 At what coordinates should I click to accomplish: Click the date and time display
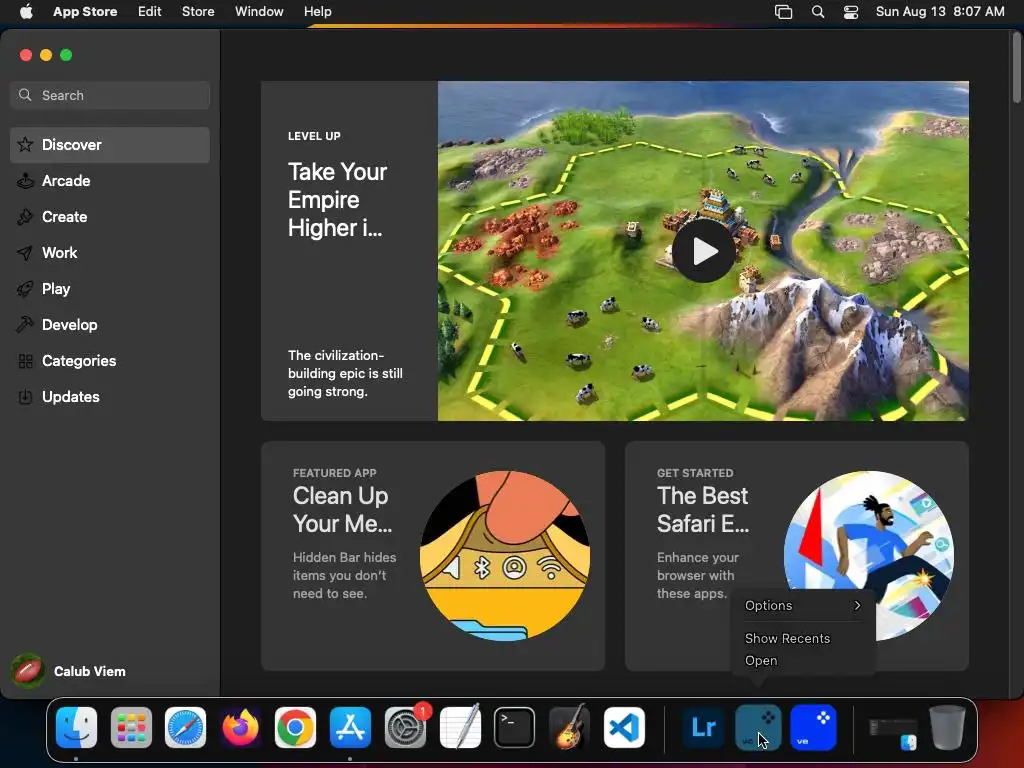[940, 11]
